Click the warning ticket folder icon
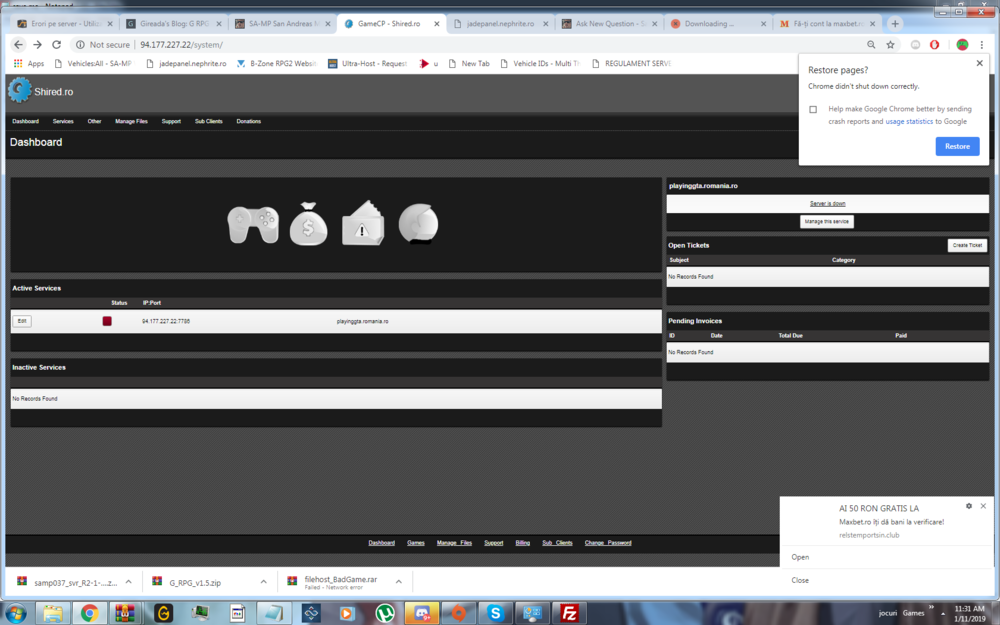Screen dimensions: 1000x625 [363, 223]
